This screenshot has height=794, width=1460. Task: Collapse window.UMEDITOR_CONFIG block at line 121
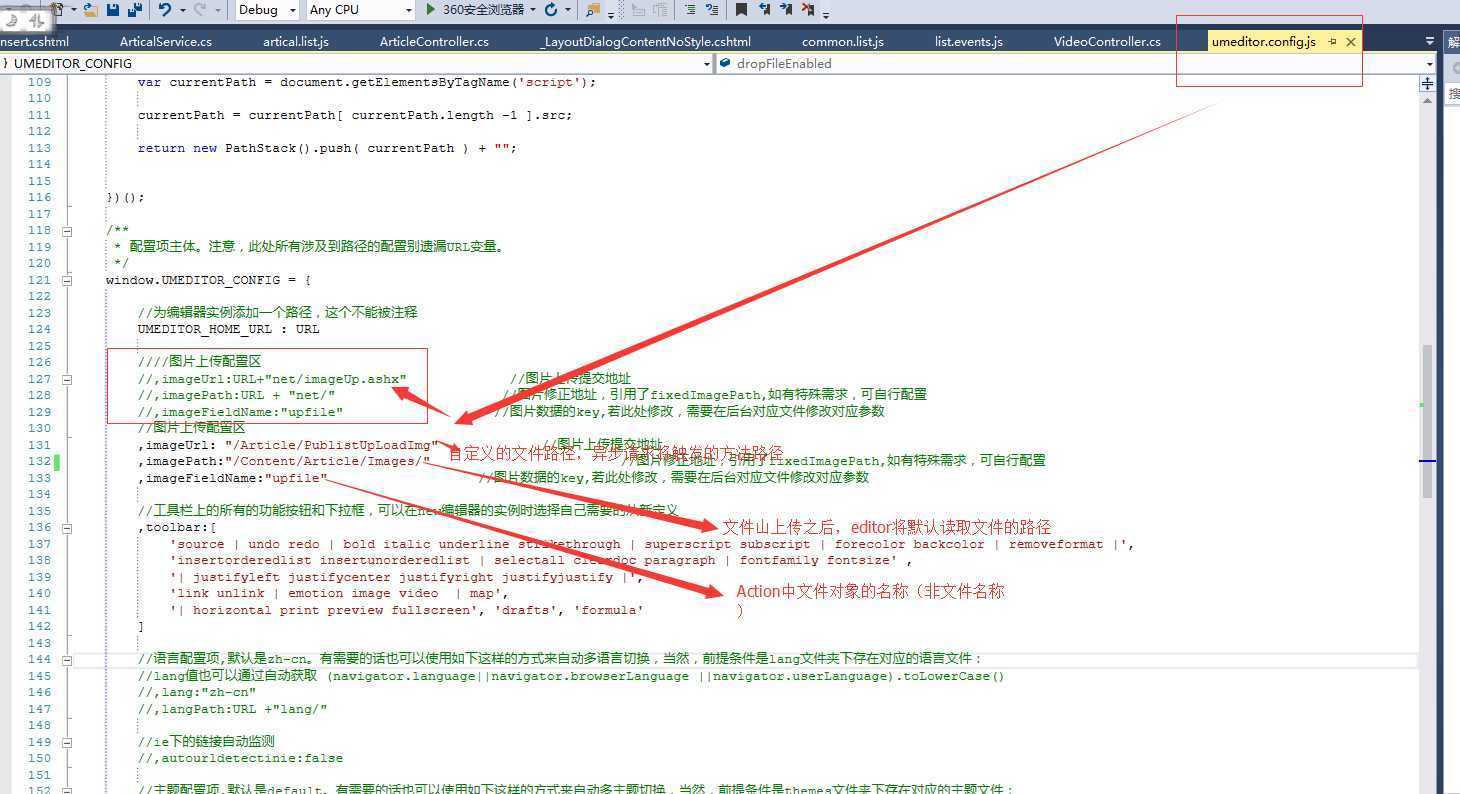tap(67, 280)
